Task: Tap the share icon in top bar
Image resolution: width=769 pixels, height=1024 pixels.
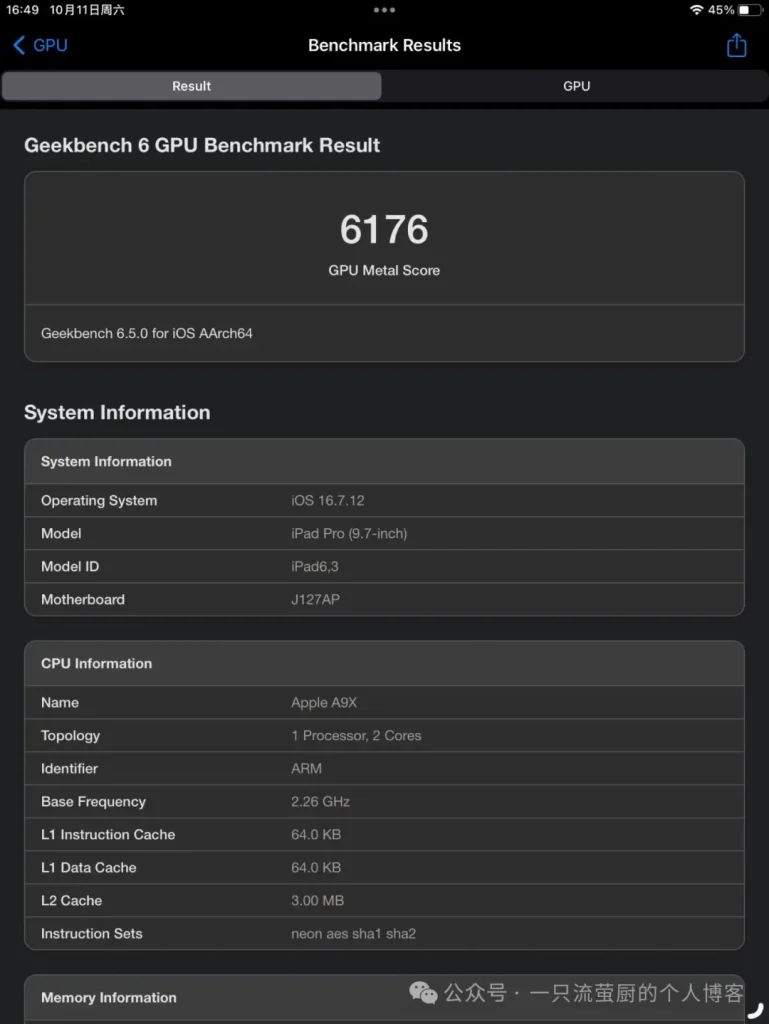Action: tap(737, 45)
